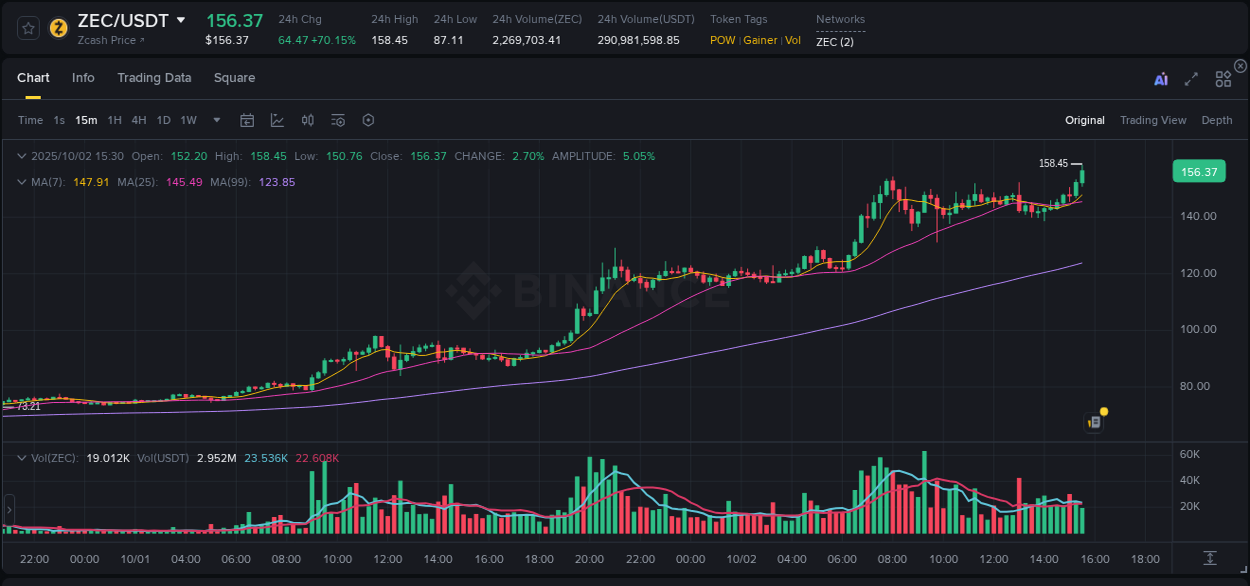
Task: Click the Gainer token tag
Action: tap(761, 40)
